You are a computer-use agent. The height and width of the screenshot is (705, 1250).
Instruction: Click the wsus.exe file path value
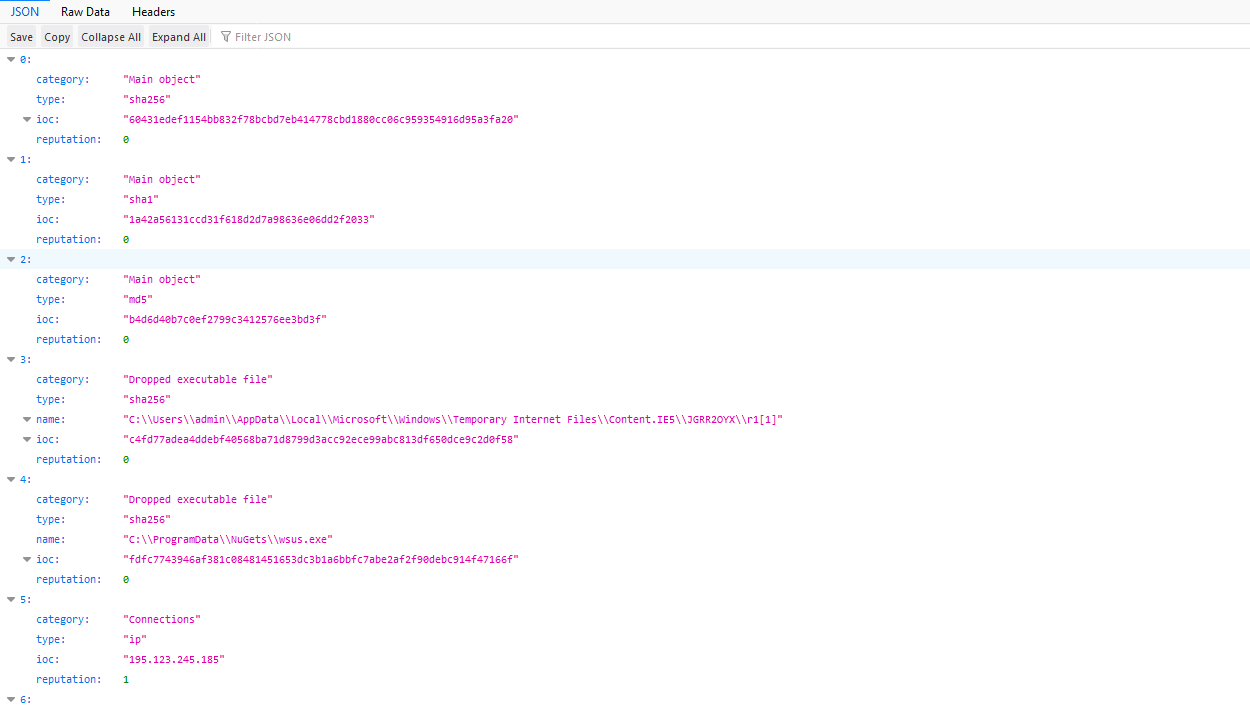(x=227, y=540)
